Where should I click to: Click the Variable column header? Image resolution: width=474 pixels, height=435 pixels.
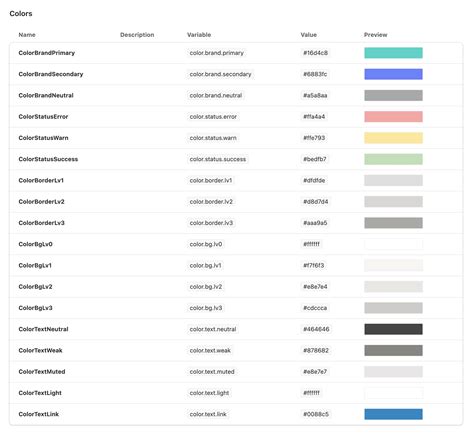(199, 35)
